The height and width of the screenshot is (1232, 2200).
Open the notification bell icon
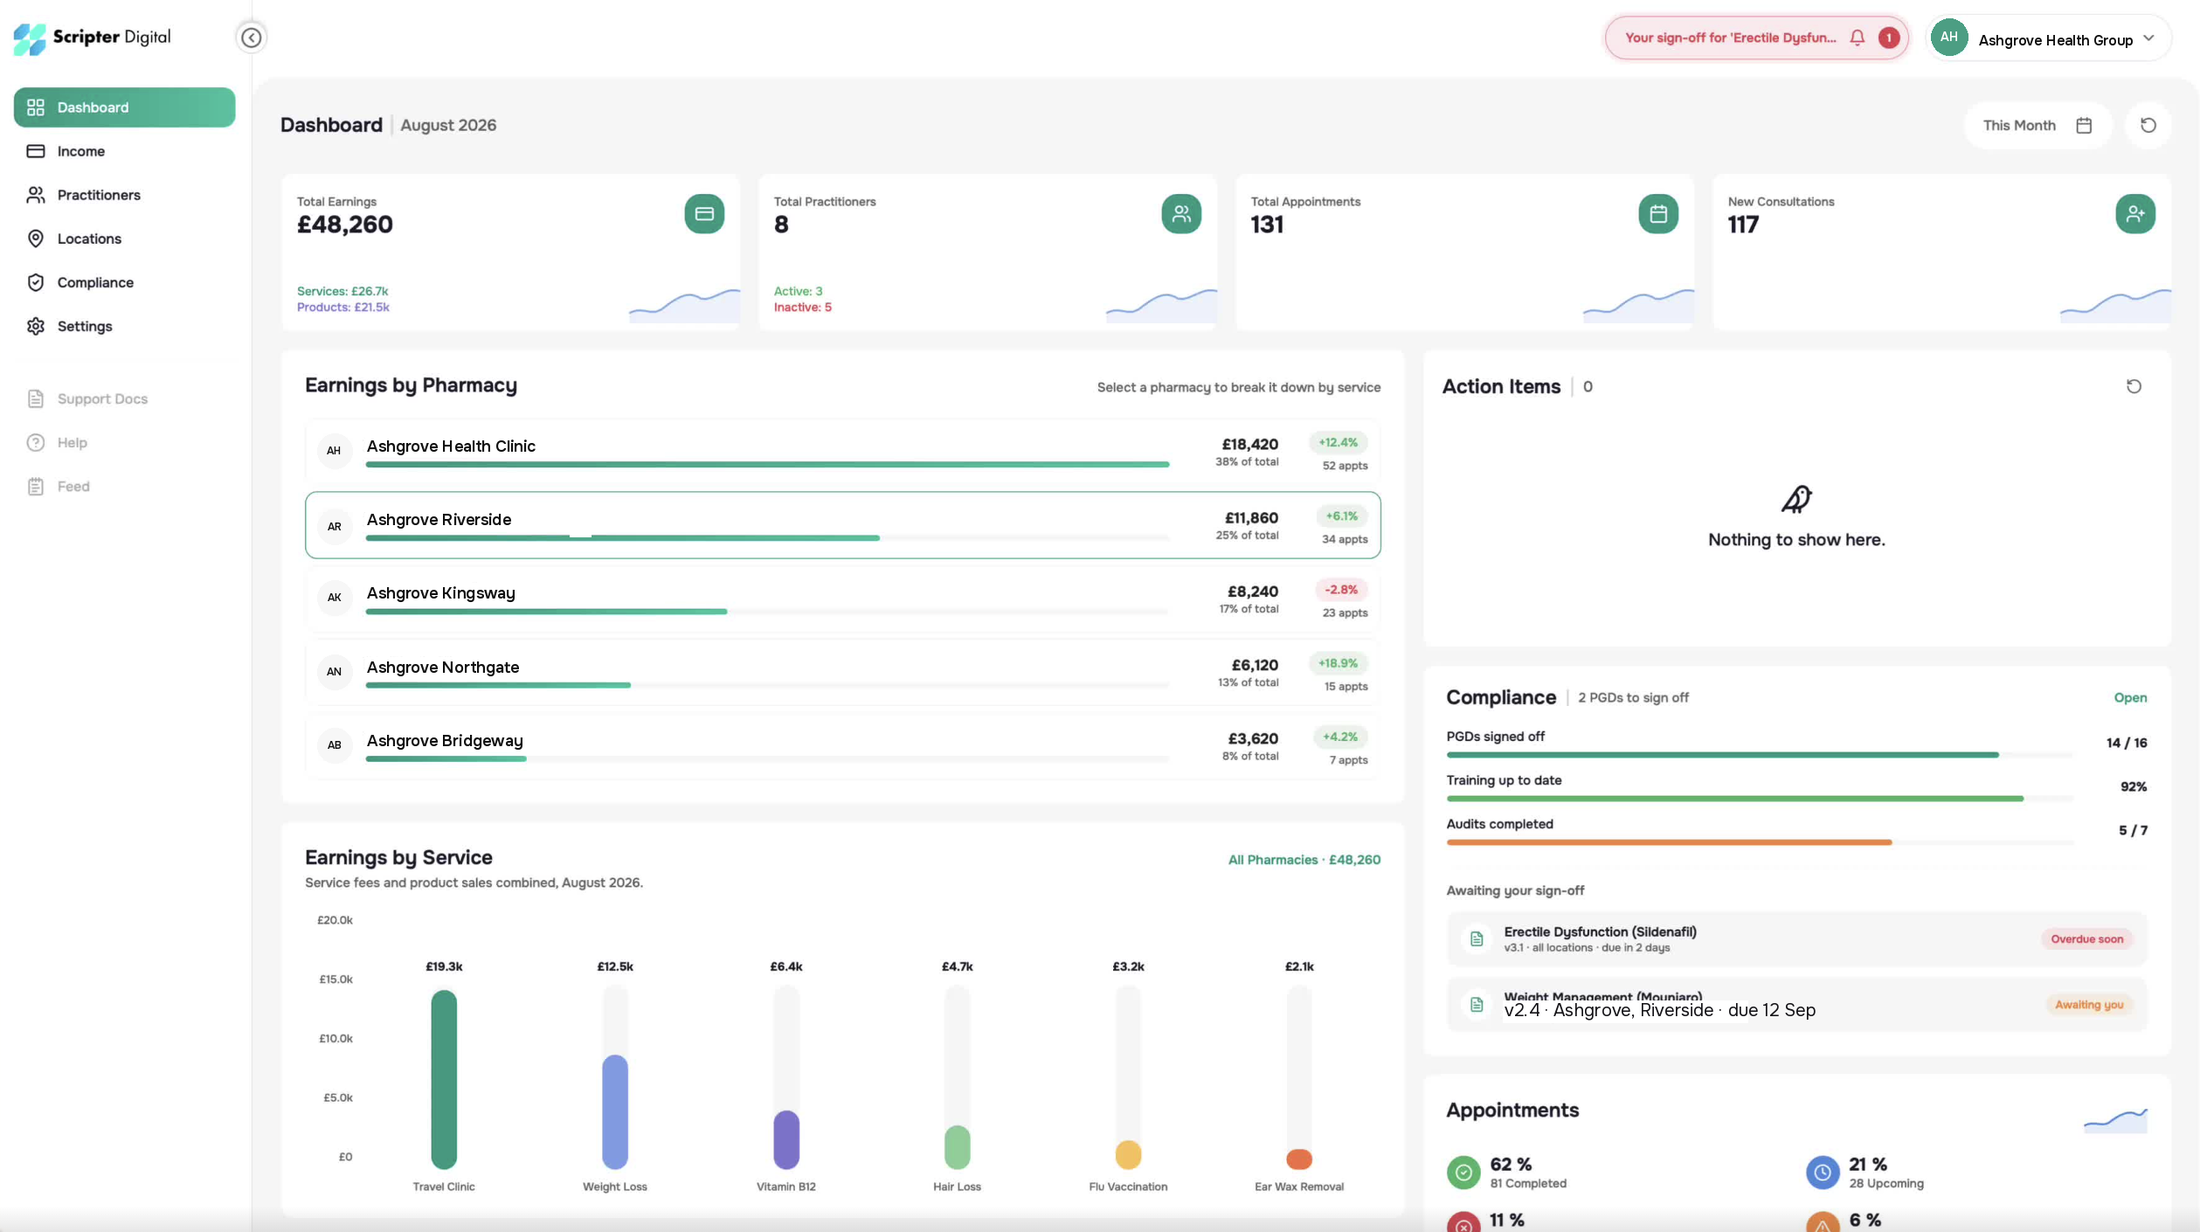[1857, 38]
